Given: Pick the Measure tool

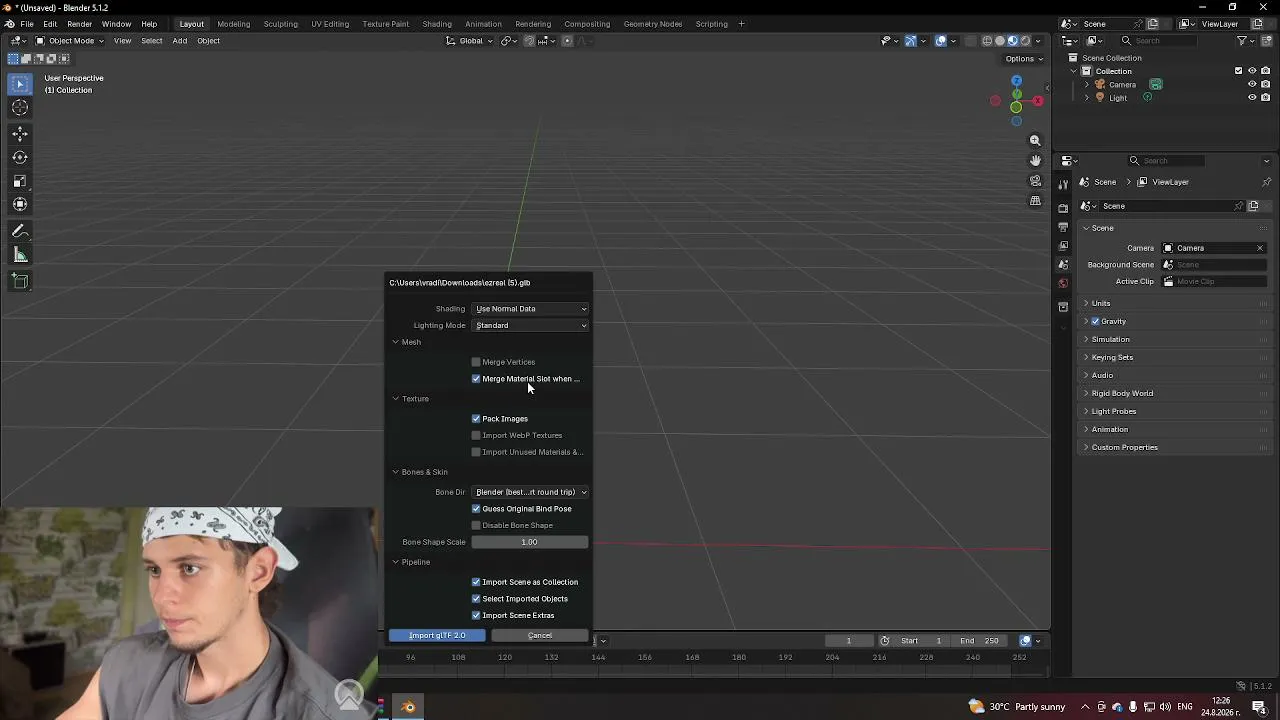Looking at the screenshot, I should pyautogui.click(x=20, y=255).
